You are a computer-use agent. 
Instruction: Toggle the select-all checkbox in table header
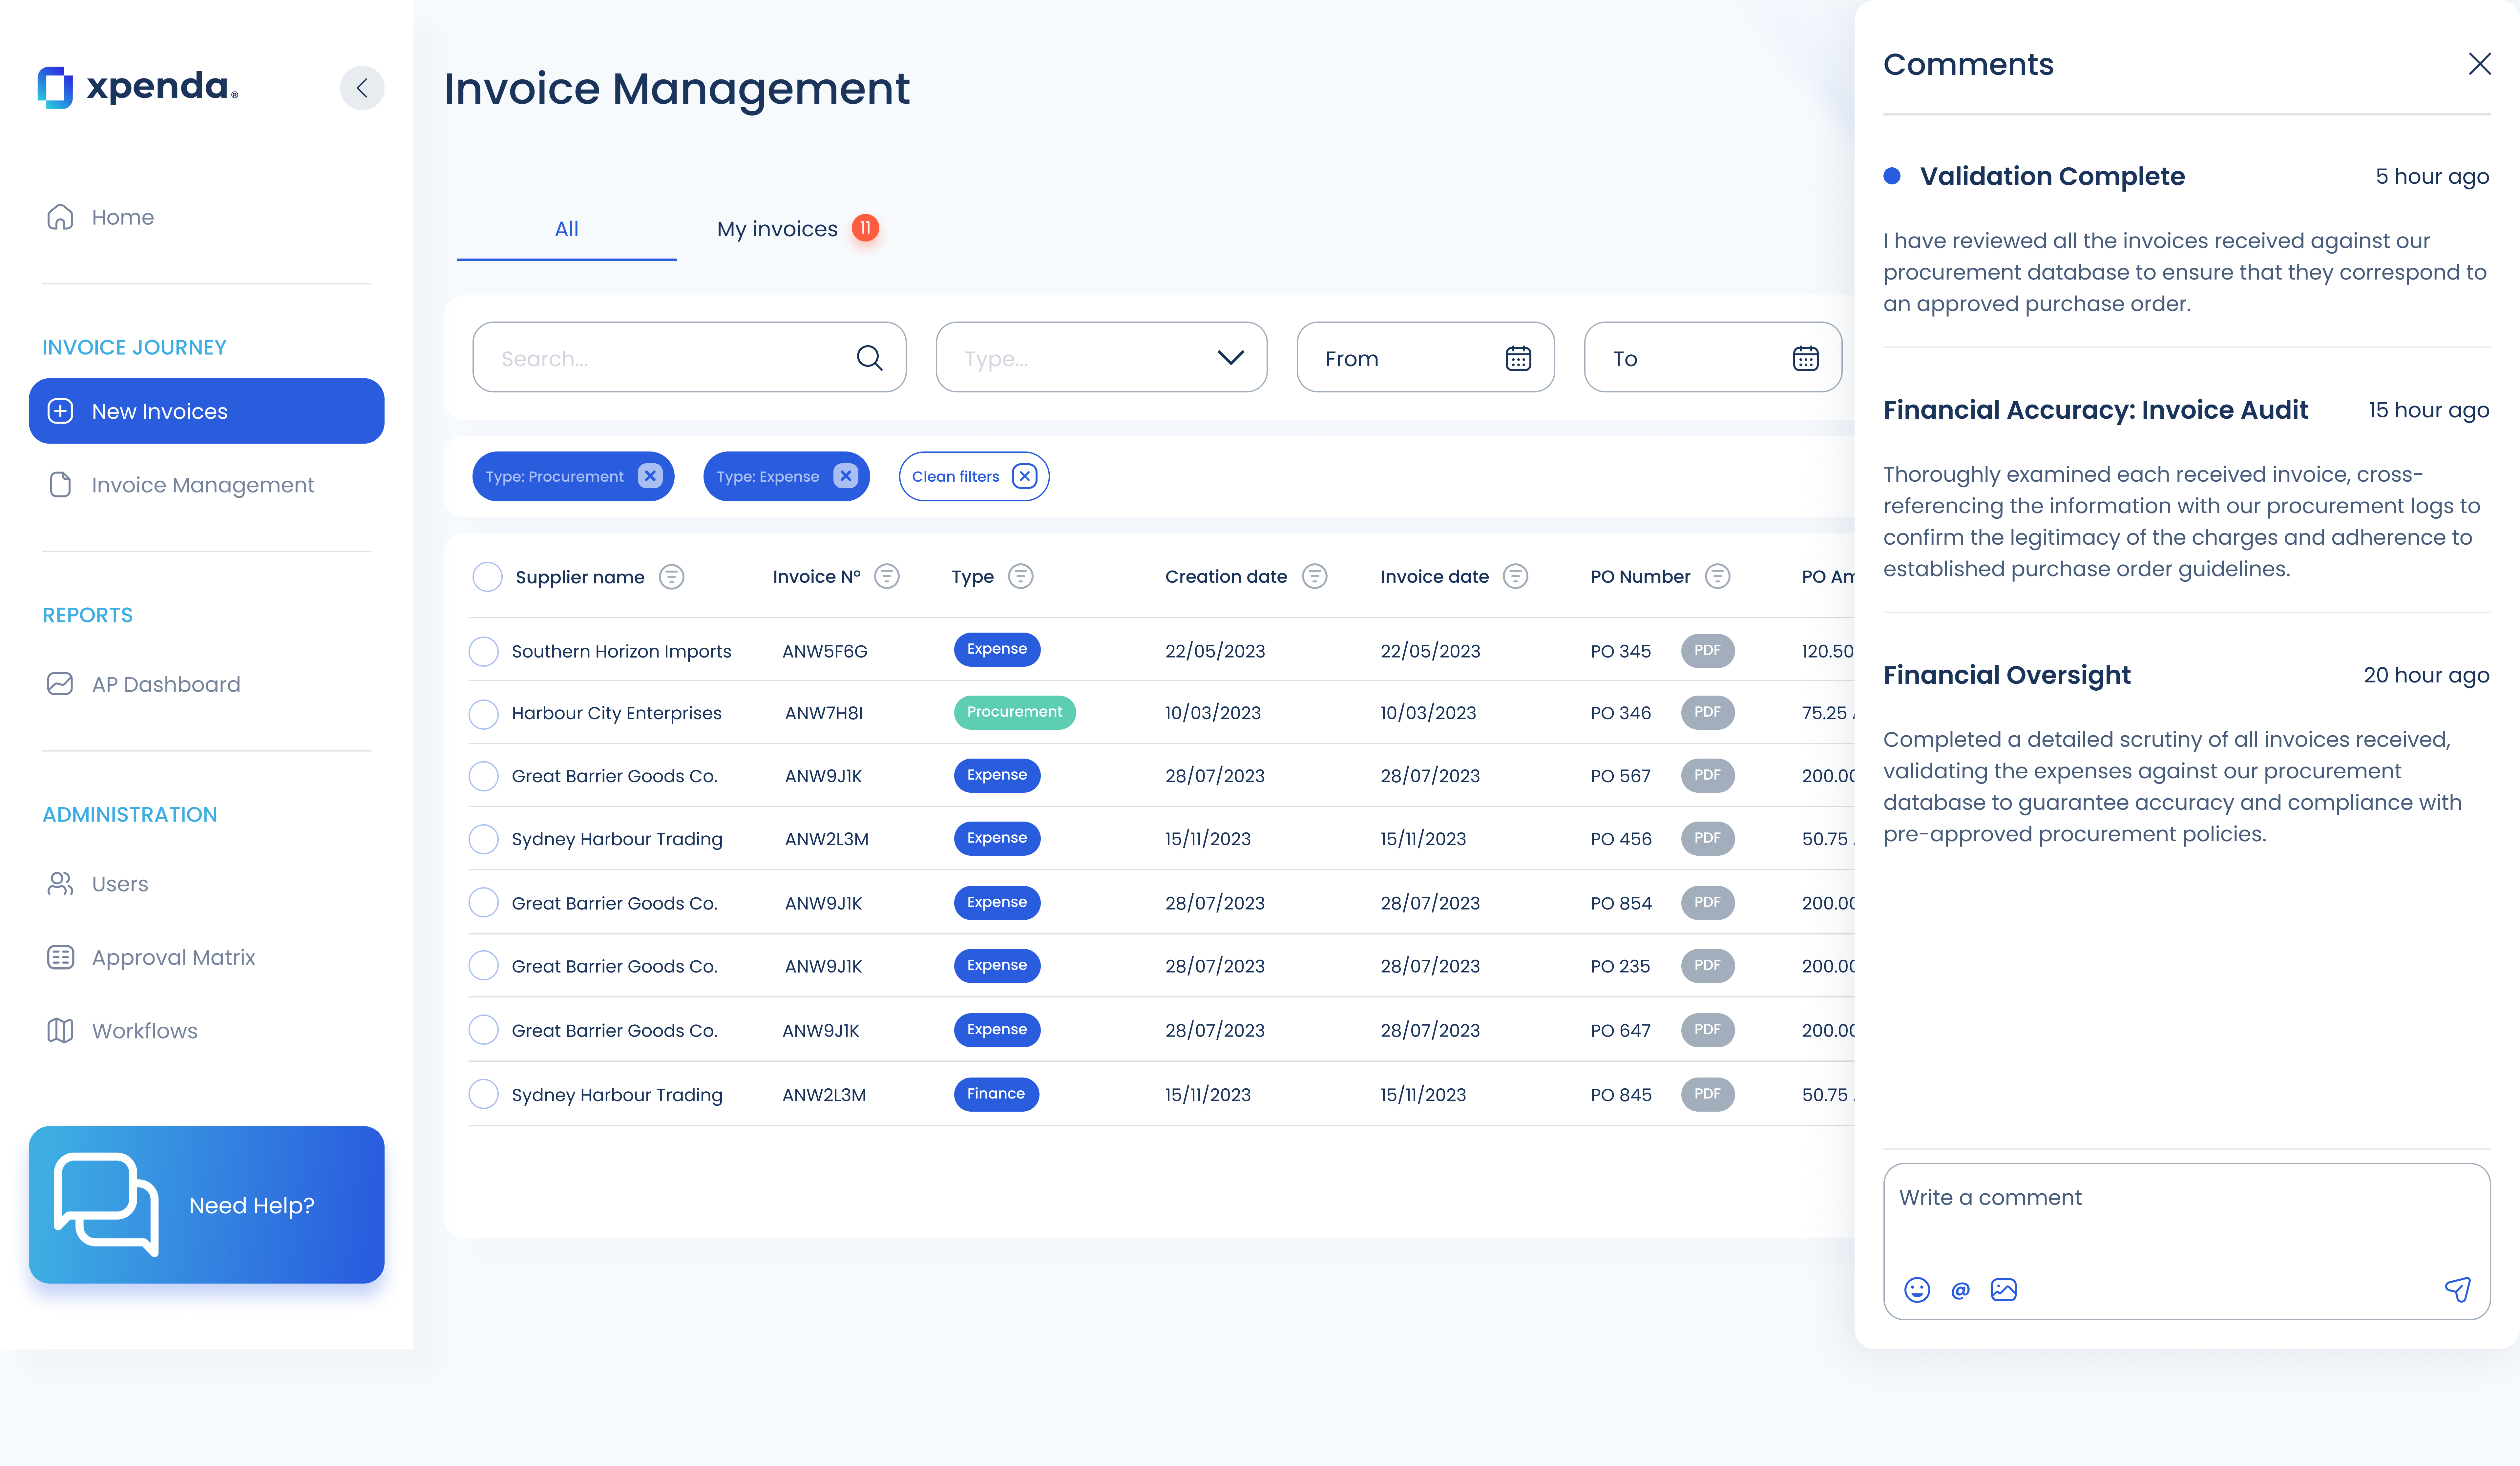[487, 577]
